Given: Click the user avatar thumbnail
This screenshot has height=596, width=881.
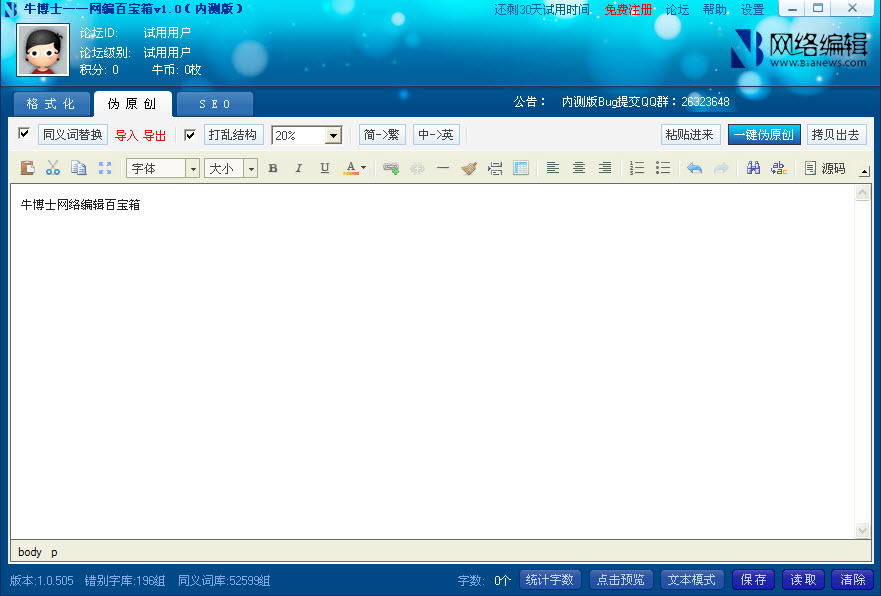Looking at the screenshot, I should (43, 50).
